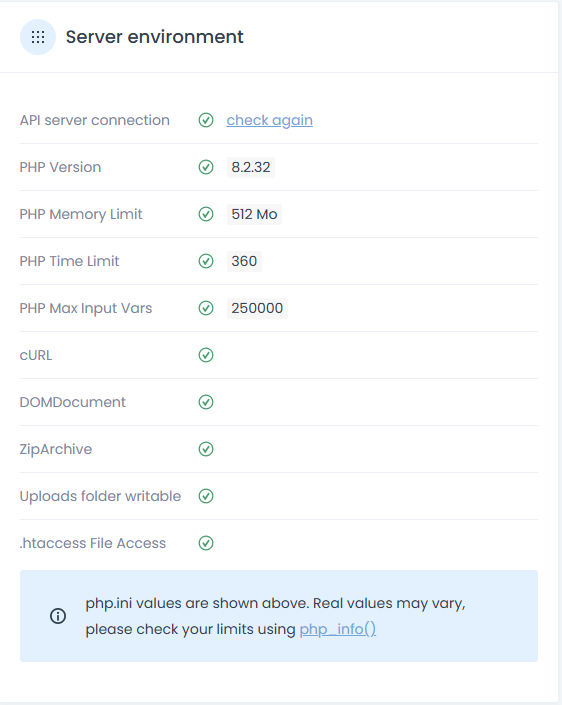The image size is (562, 705).
Task: Click the API server connection check icon
Action: tap(206, 120)
